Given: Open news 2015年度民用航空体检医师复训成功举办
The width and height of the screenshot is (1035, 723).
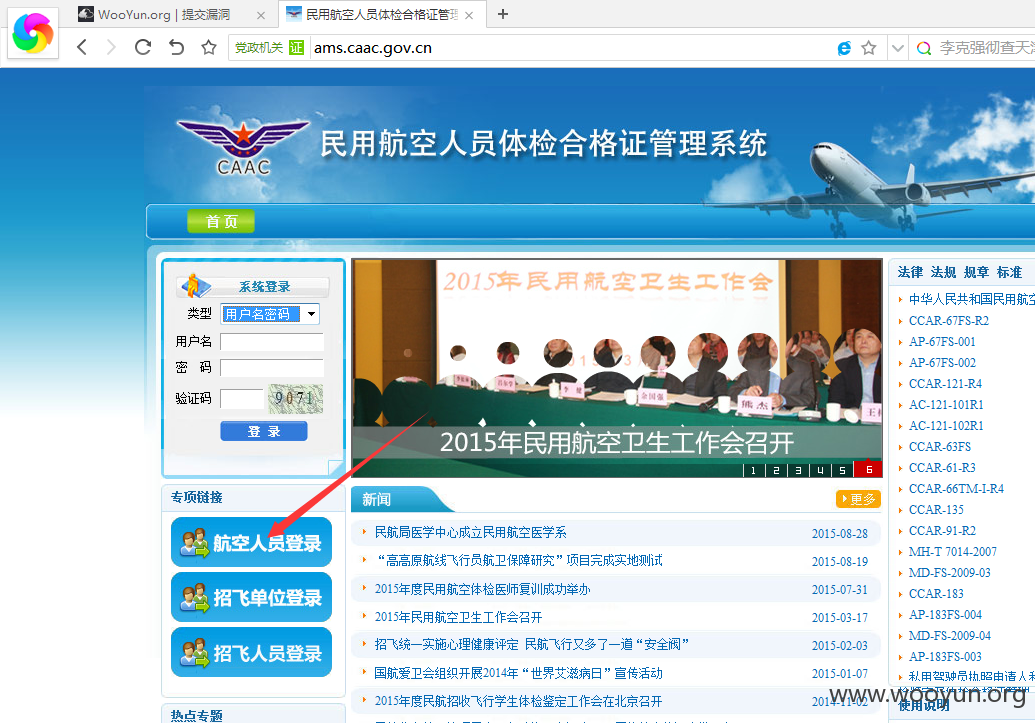Looking at the screenshot, I should (483, 589).
